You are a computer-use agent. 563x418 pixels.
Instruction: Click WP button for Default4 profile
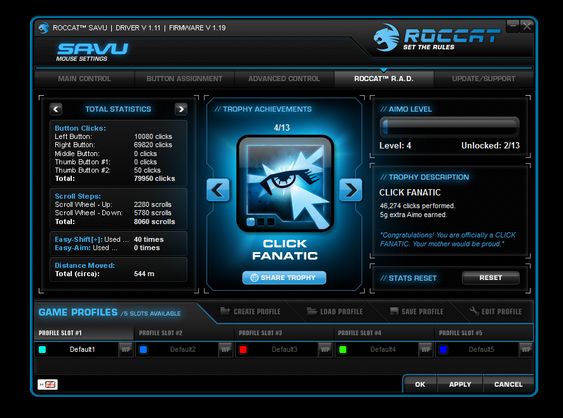pyautogui.click(x=425, y=349)
